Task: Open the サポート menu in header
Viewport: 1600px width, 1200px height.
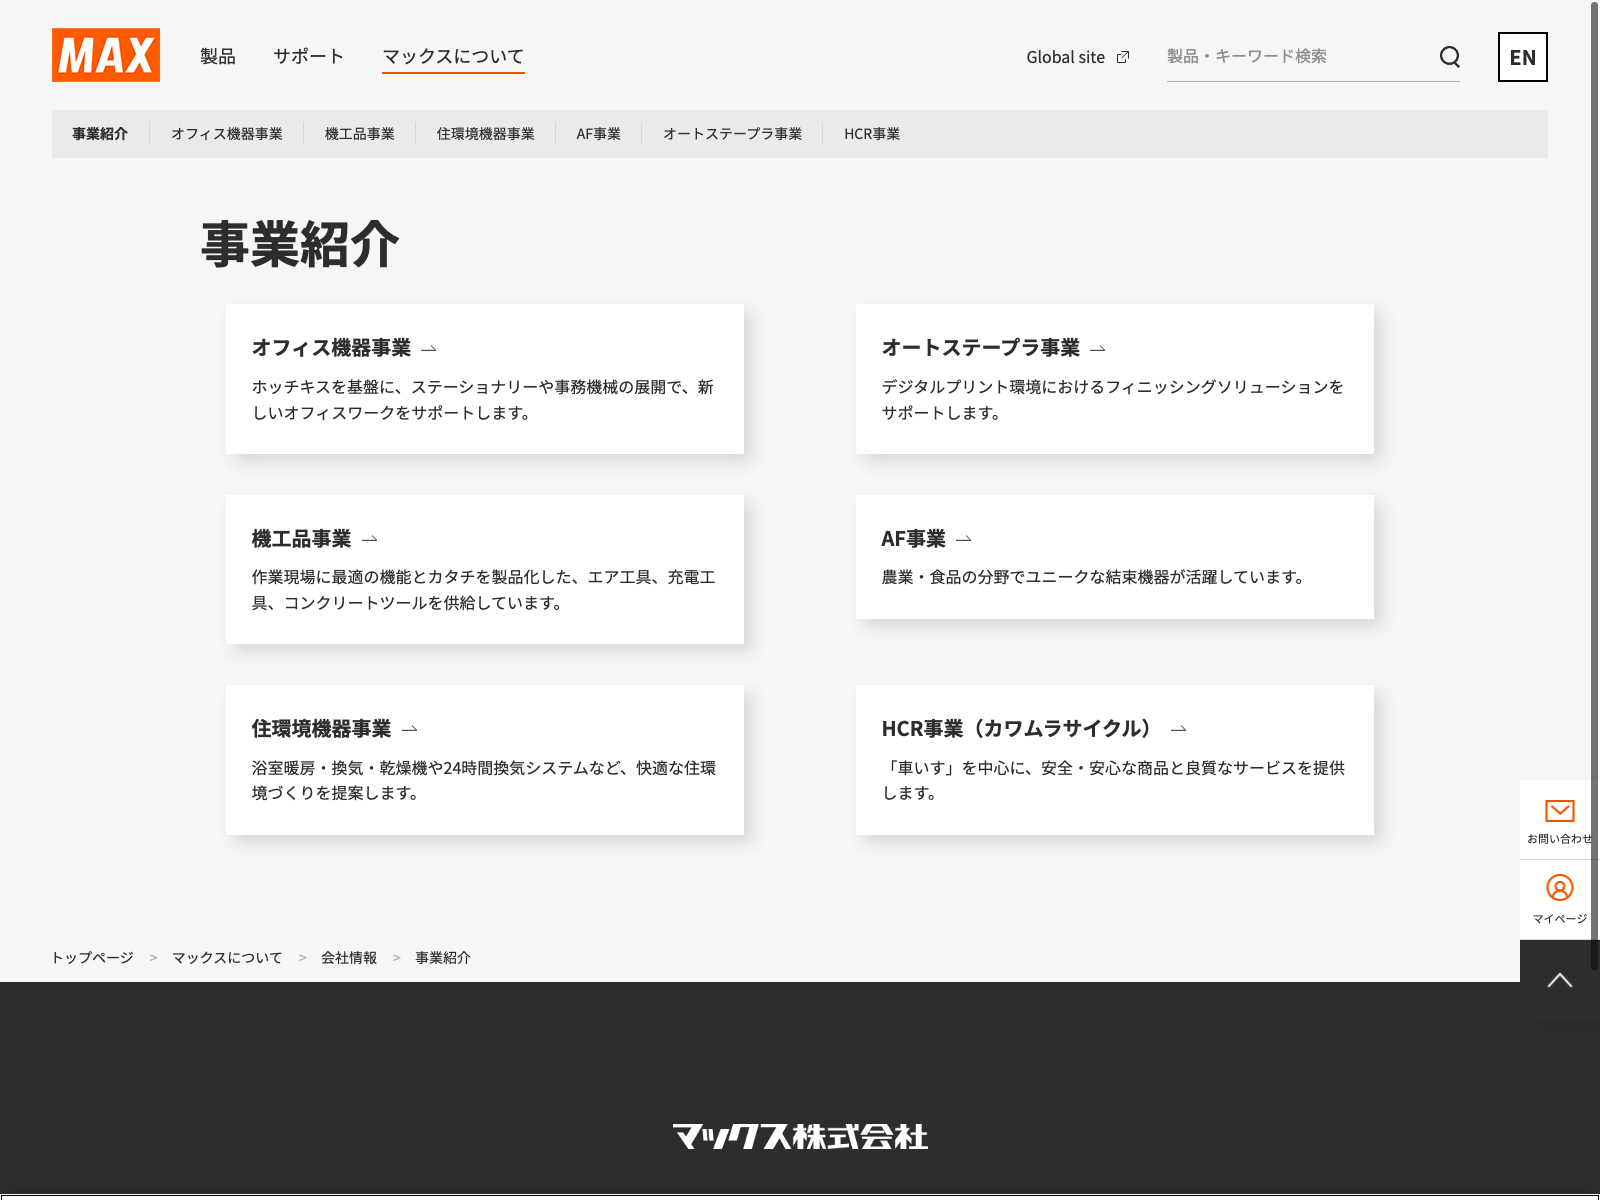Action: [x=309, y=57]
